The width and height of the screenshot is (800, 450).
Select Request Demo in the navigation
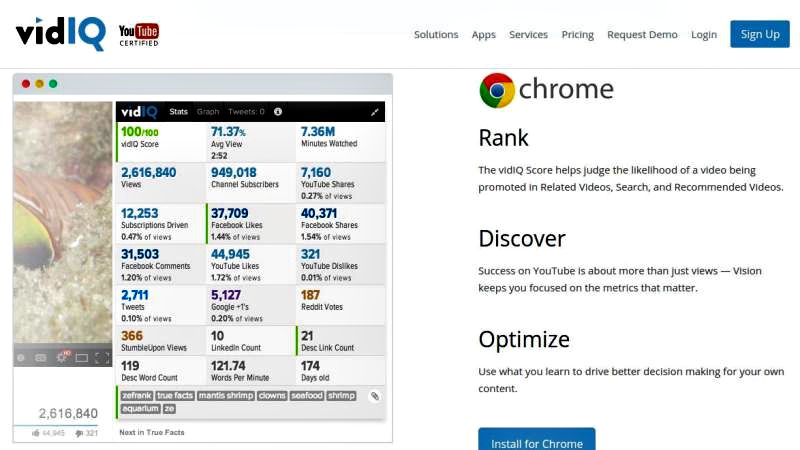(x=642, y=35)
